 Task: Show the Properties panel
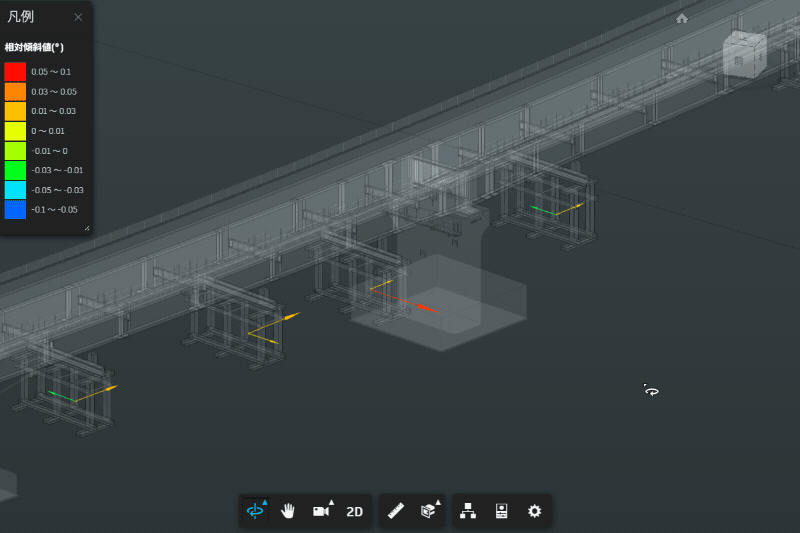pyautogui.click(x=501, y=511)
